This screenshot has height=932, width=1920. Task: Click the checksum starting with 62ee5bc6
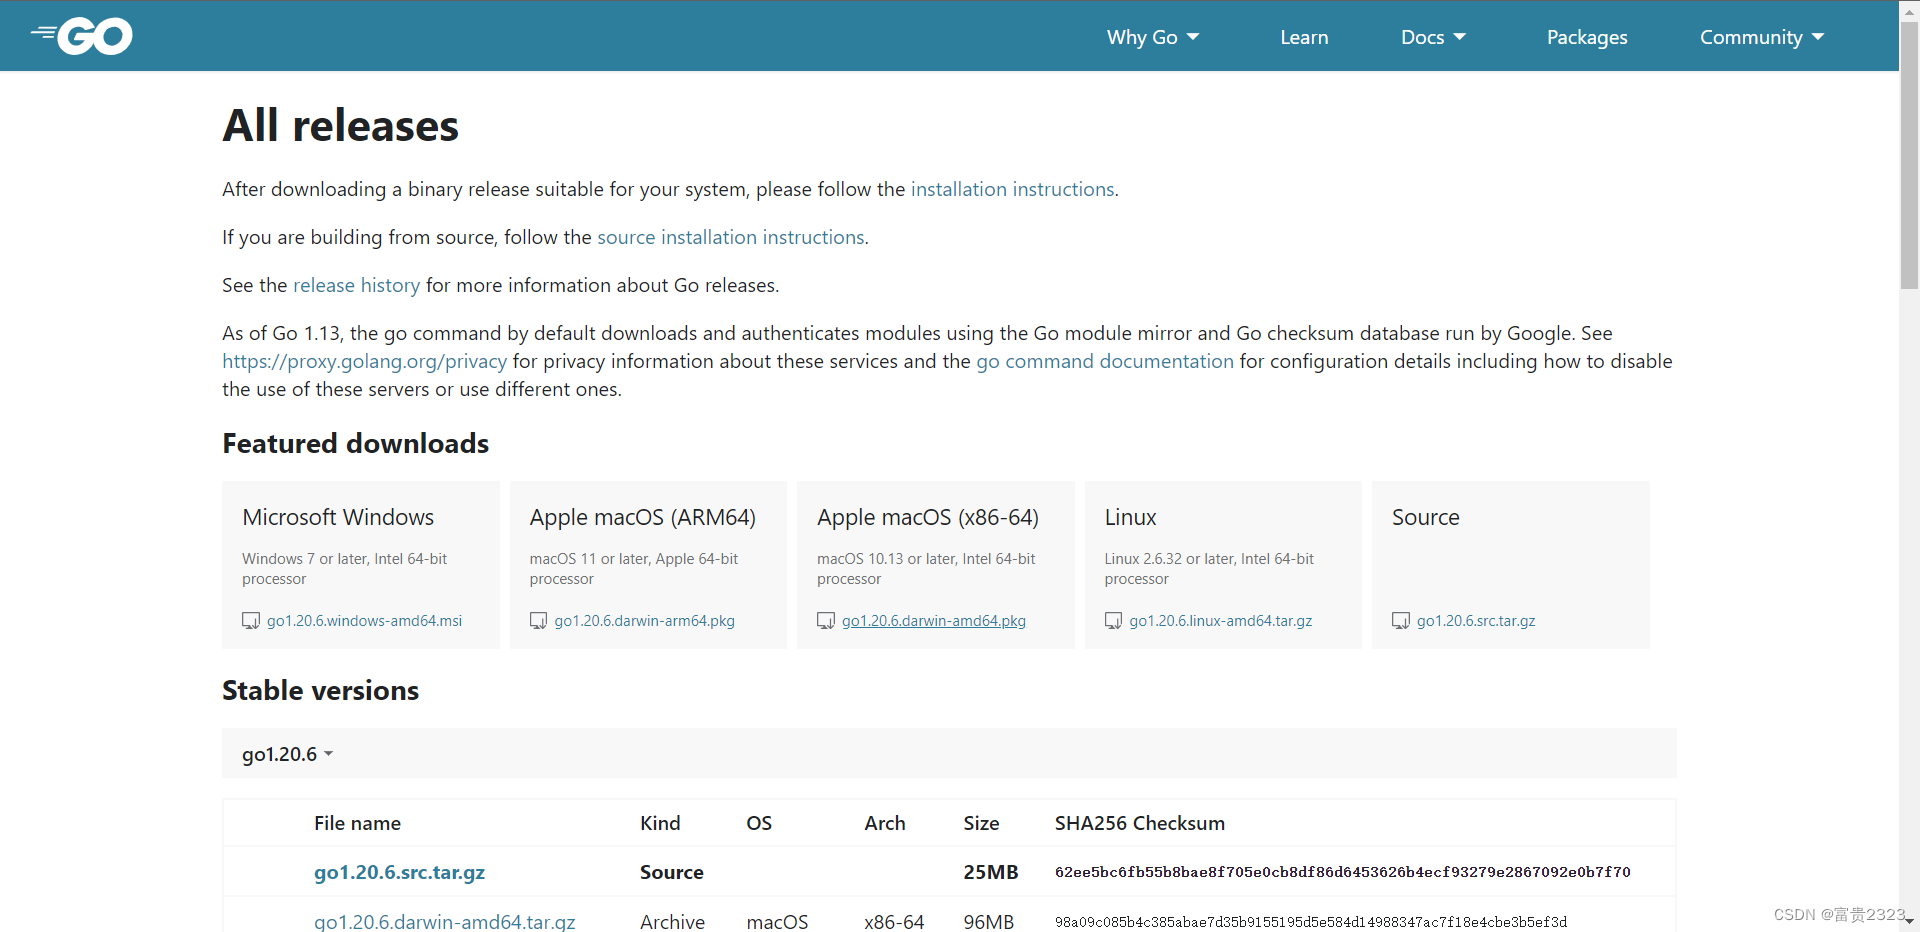pyautogui.click(x=1342, y=872)
